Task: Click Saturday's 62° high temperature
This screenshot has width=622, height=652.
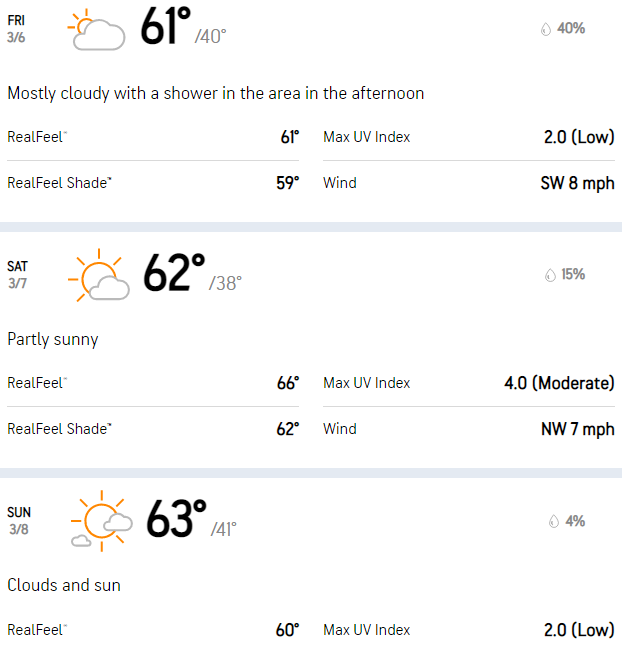Action: point(174,273)
